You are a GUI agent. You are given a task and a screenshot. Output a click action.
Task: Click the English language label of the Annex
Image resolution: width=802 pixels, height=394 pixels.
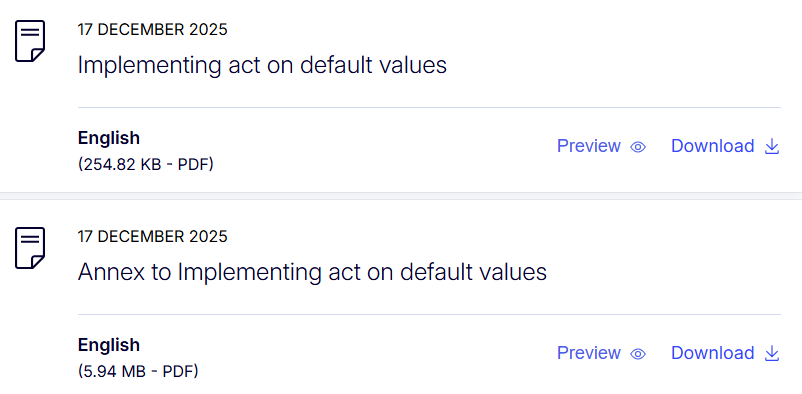click(x=108, y=345)
